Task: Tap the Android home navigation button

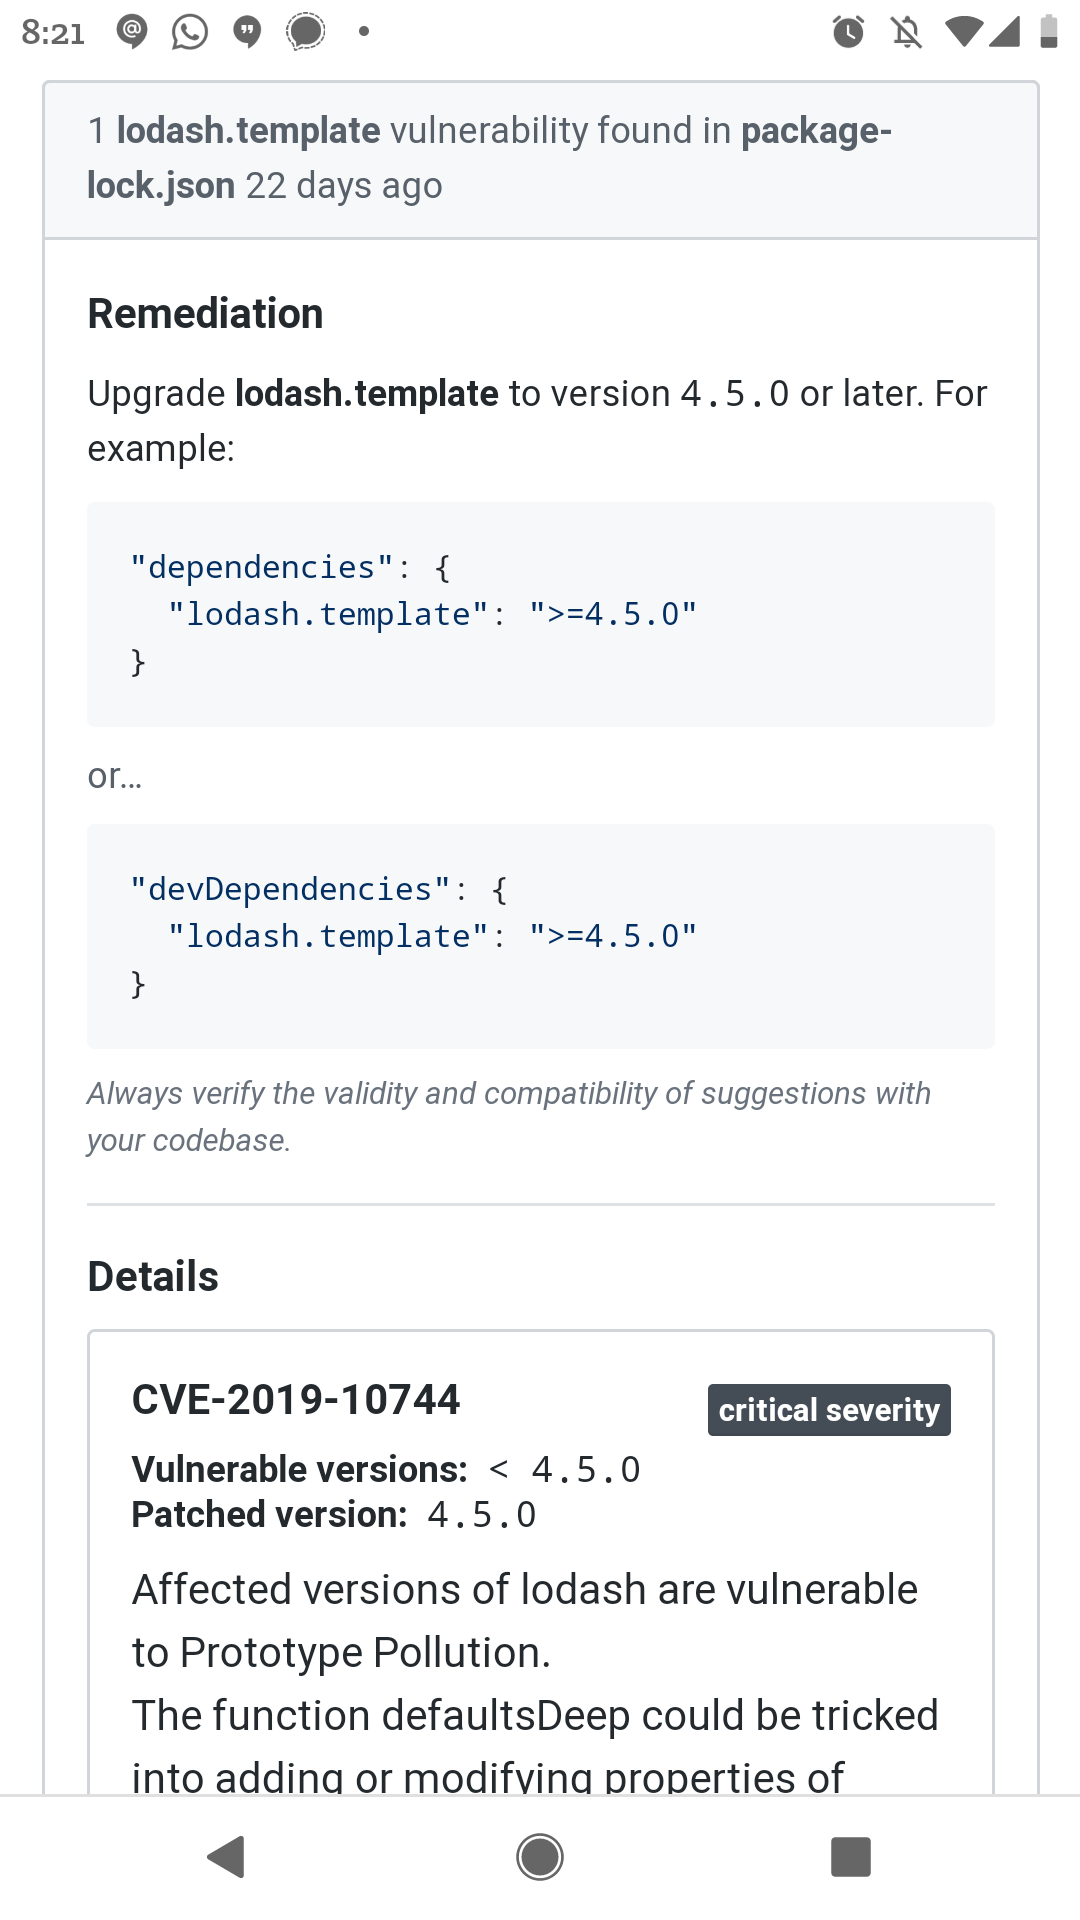Action: coord(540,1857)
